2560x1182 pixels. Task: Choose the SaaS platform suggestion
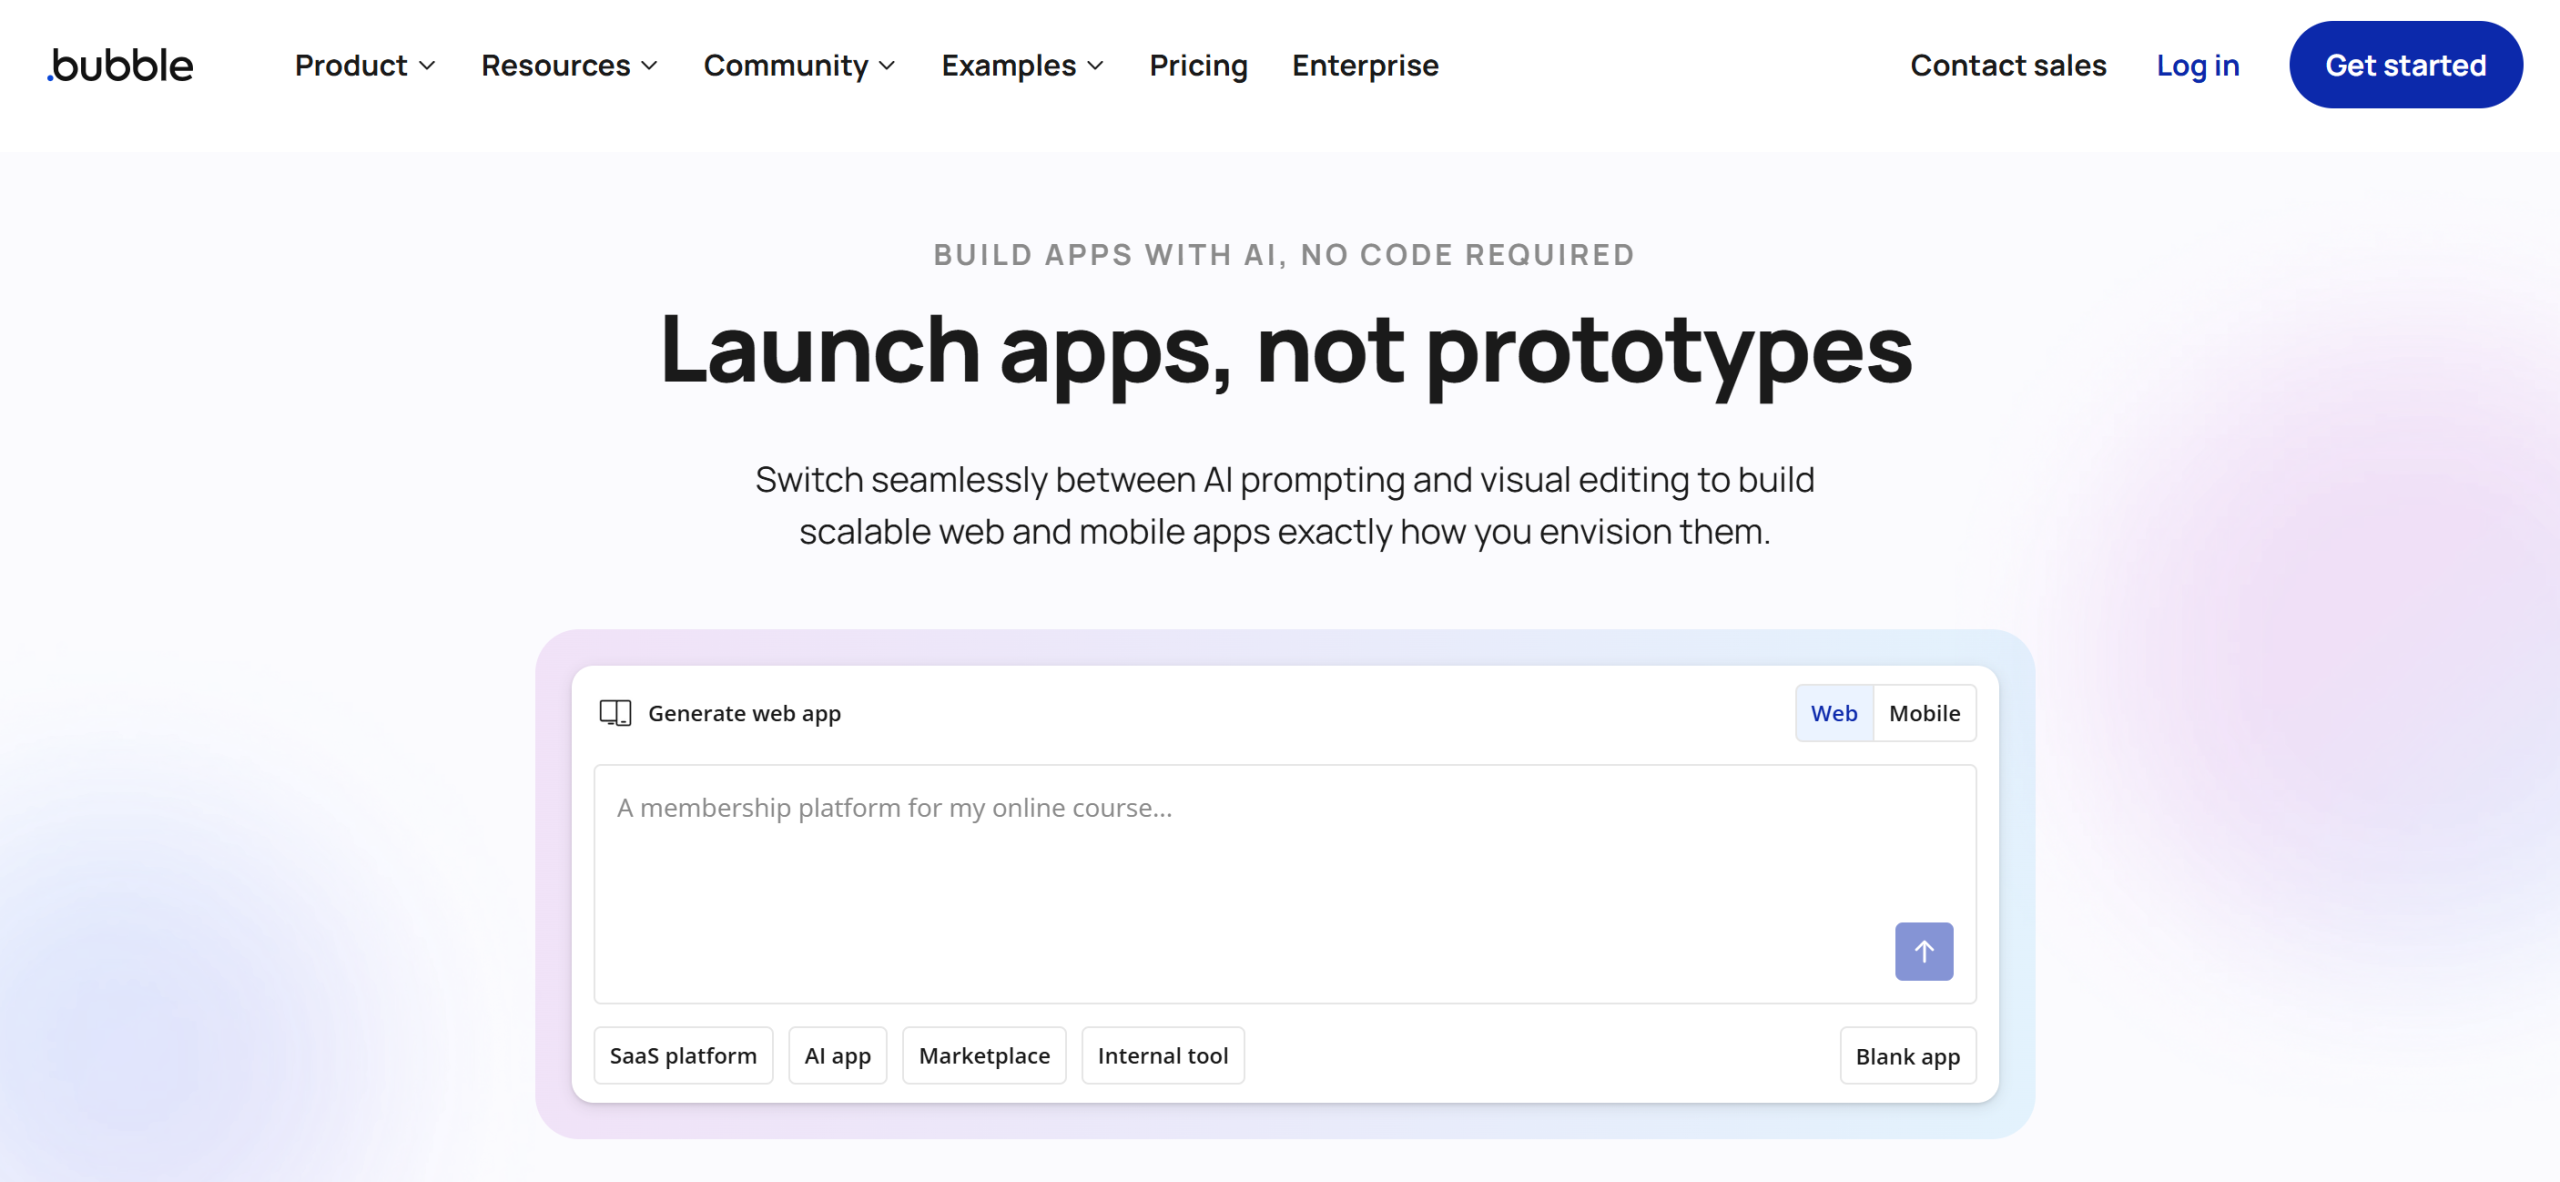(683, 1055)
